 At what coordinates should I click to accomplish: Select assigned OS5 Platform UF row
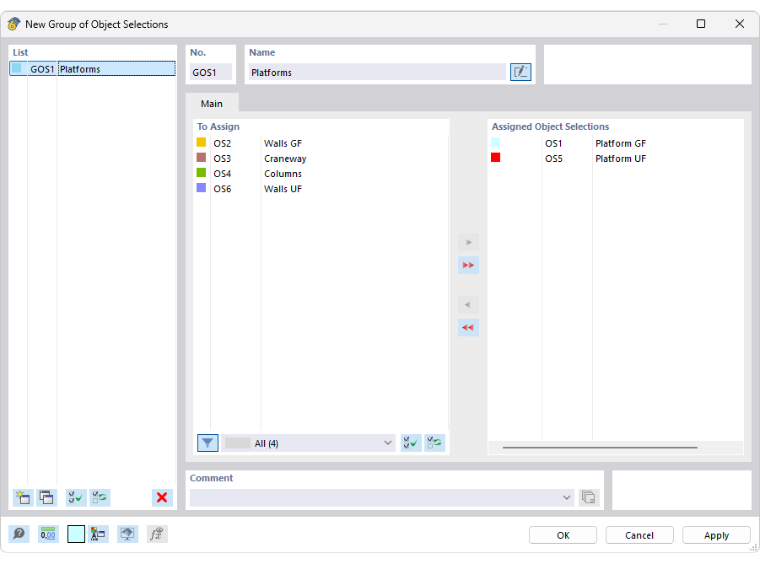[x=616, y=158]
